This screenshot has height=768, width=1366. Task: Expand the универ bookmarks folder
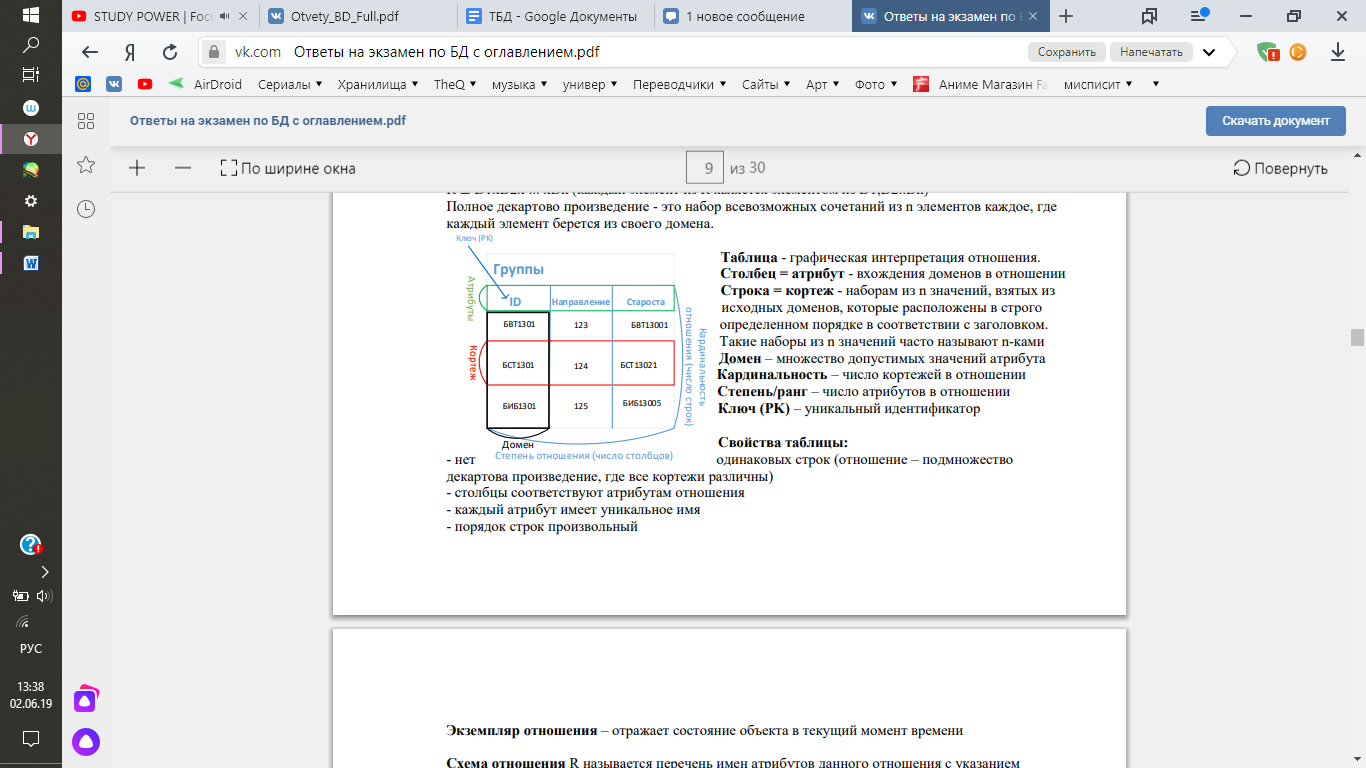tap(590, 84)
